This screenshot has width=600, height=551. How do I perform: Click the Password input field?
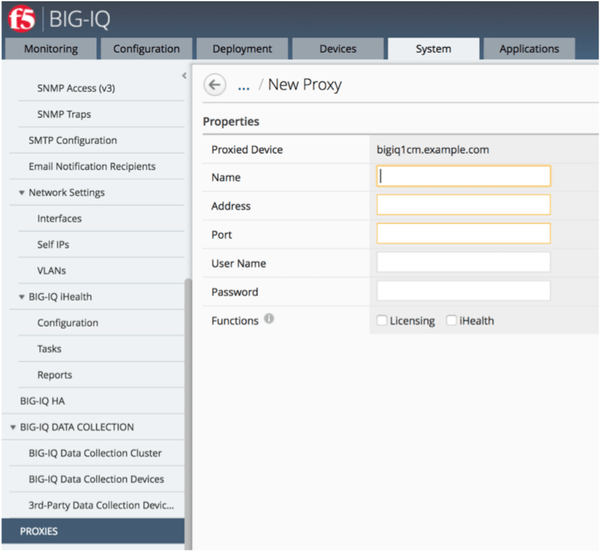point(463,291)
